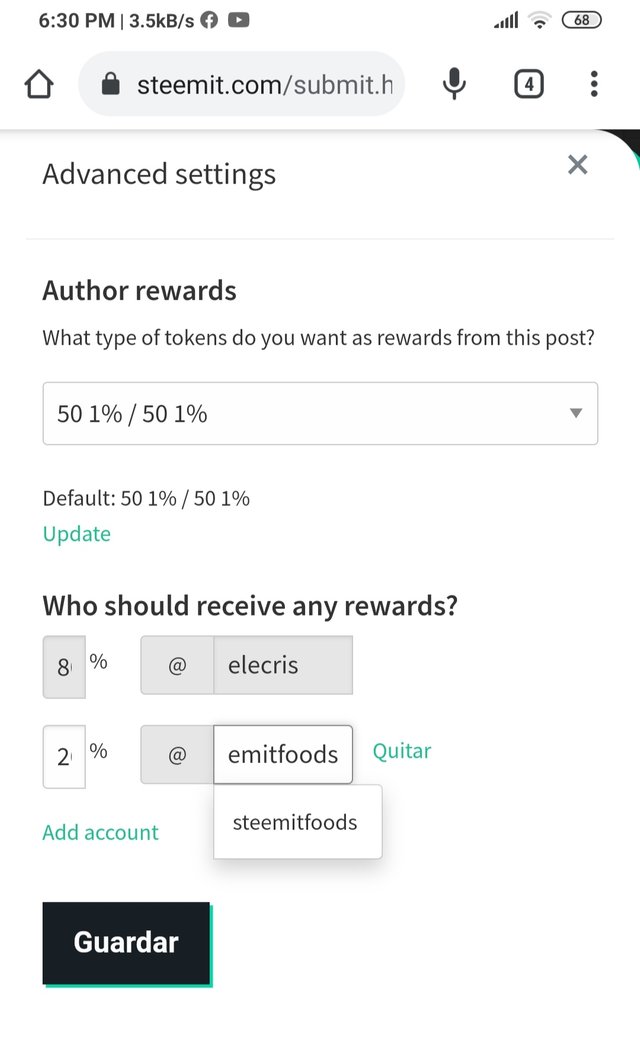640x1045 pixels.
Task: Expand the 50 1% / 50 1% rewards dropdown
Action: (320, 413)
